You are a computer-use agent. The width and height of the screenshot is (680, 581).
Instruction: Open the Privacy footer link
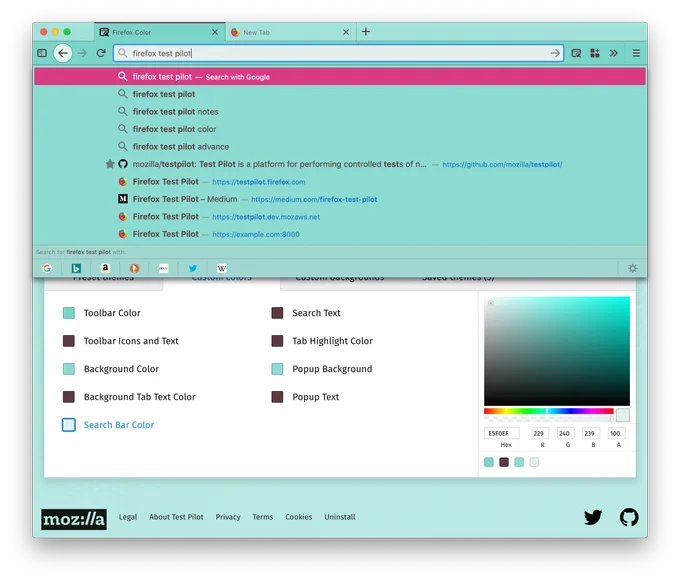(x=228, y=517)
